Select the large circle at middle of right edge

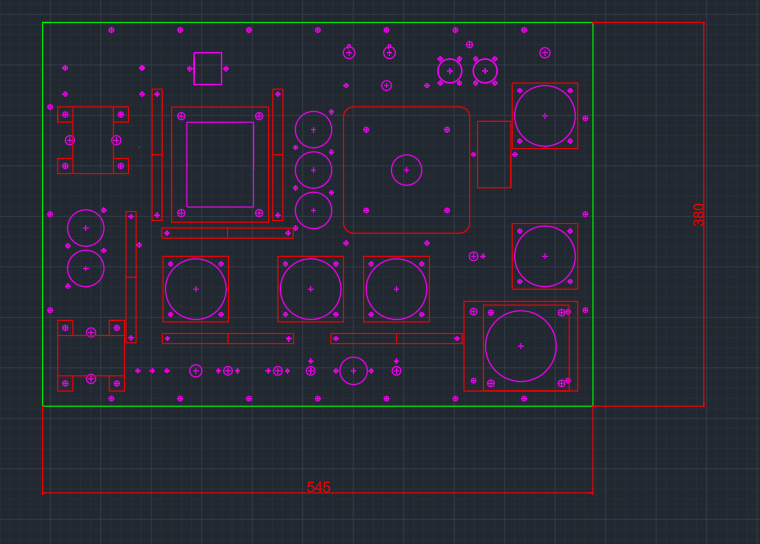[544, 256]
